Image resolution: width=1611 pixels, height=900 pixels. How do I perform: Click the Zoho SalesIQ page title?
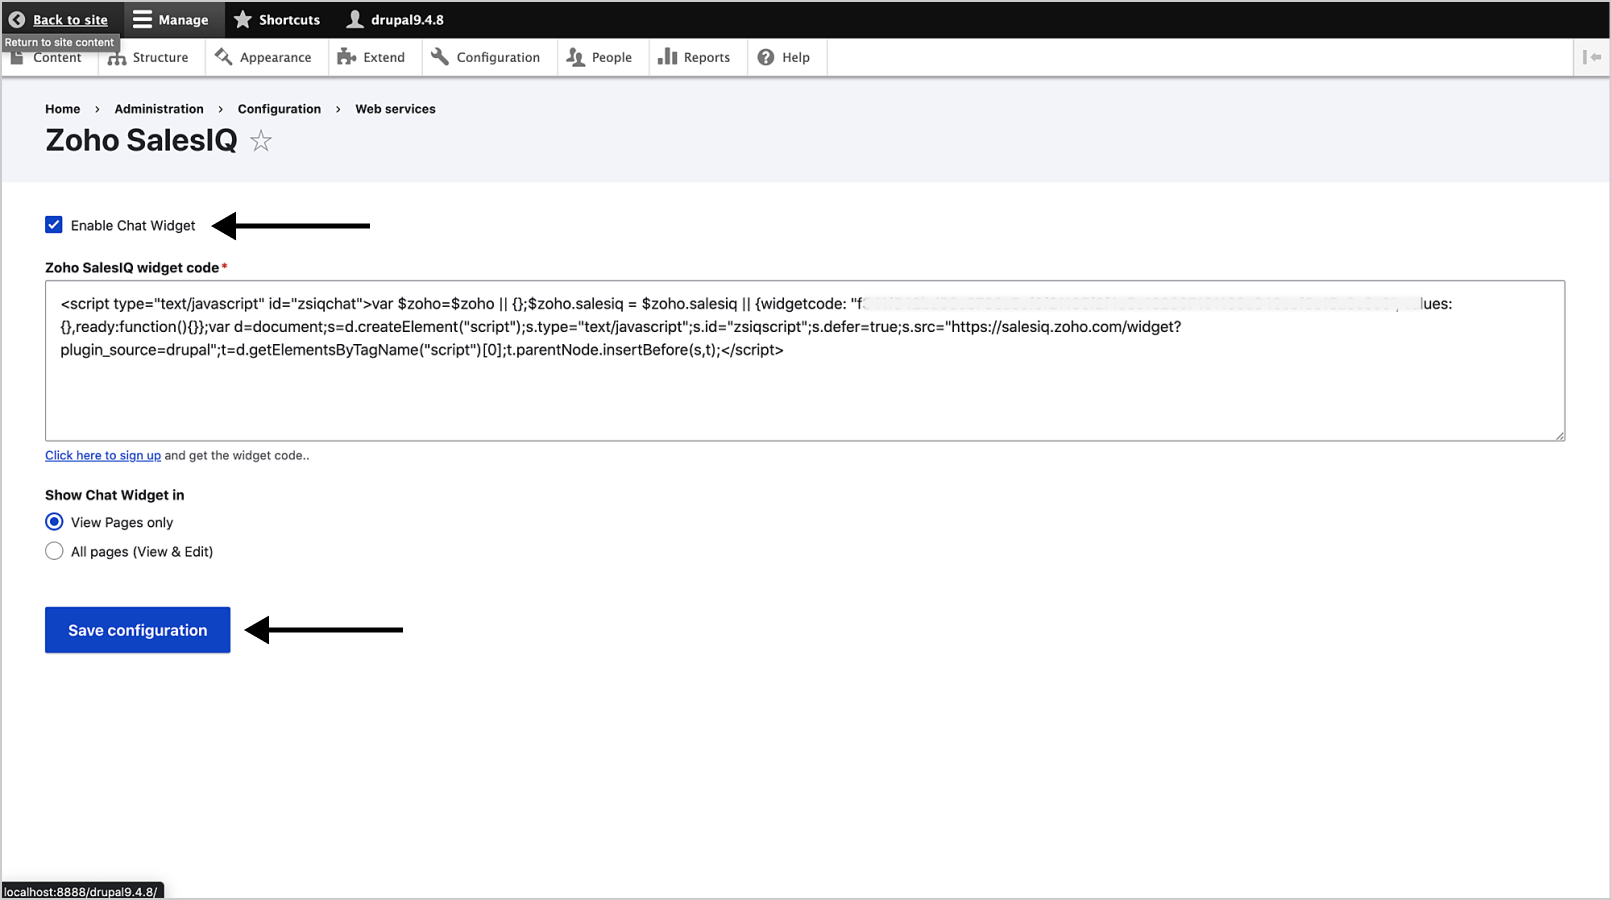coord(141,141)
